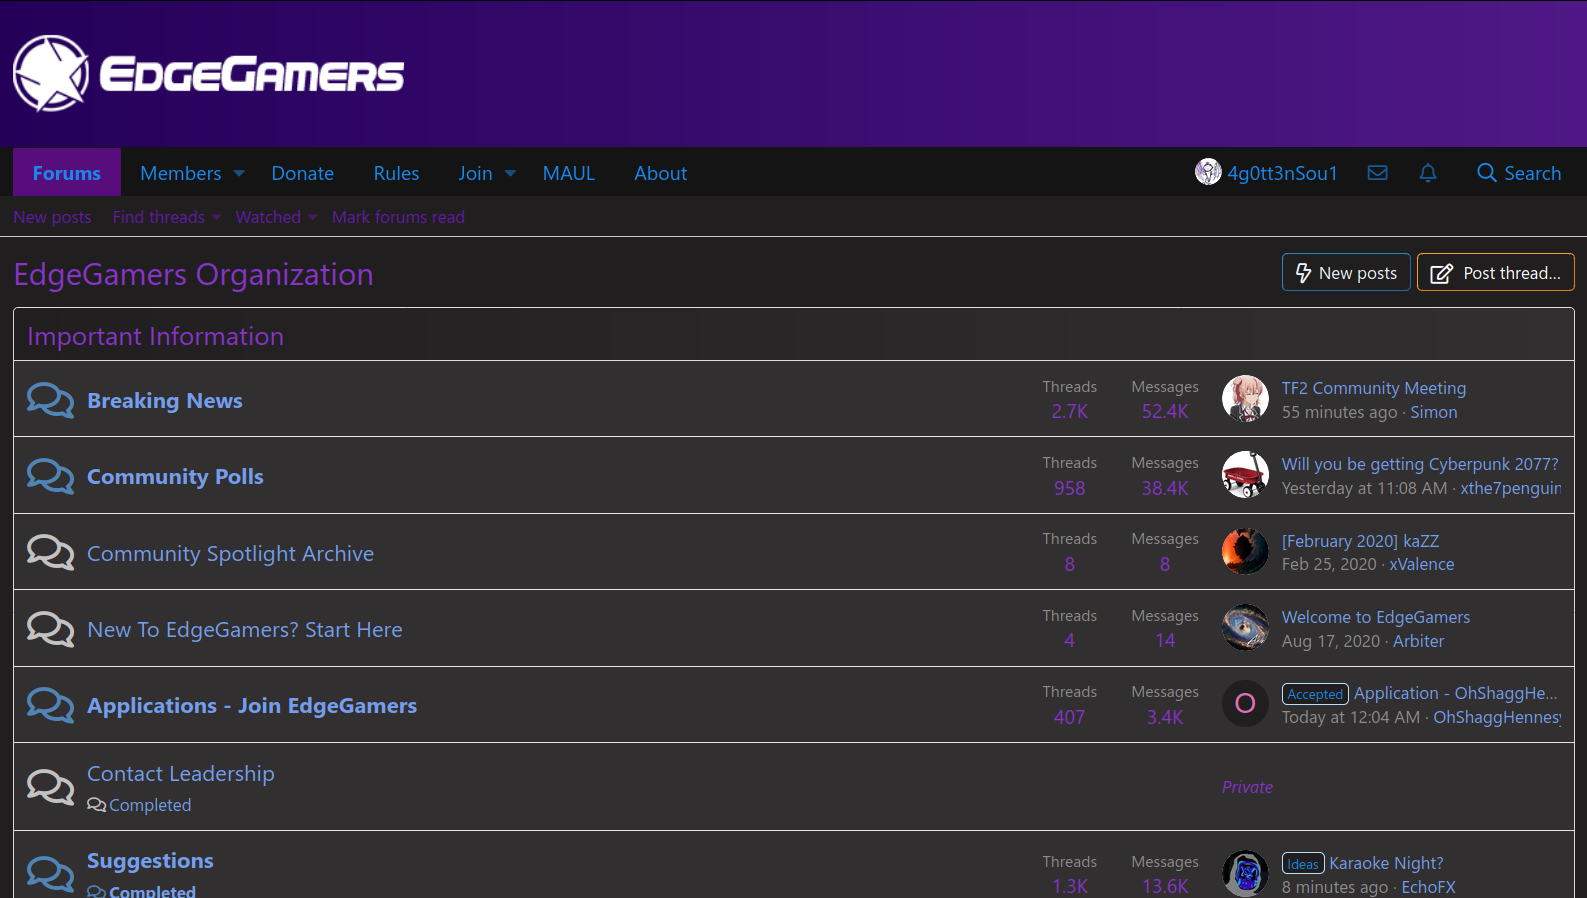Click the Breaking News chat bubble icon

tap(50, 400)
